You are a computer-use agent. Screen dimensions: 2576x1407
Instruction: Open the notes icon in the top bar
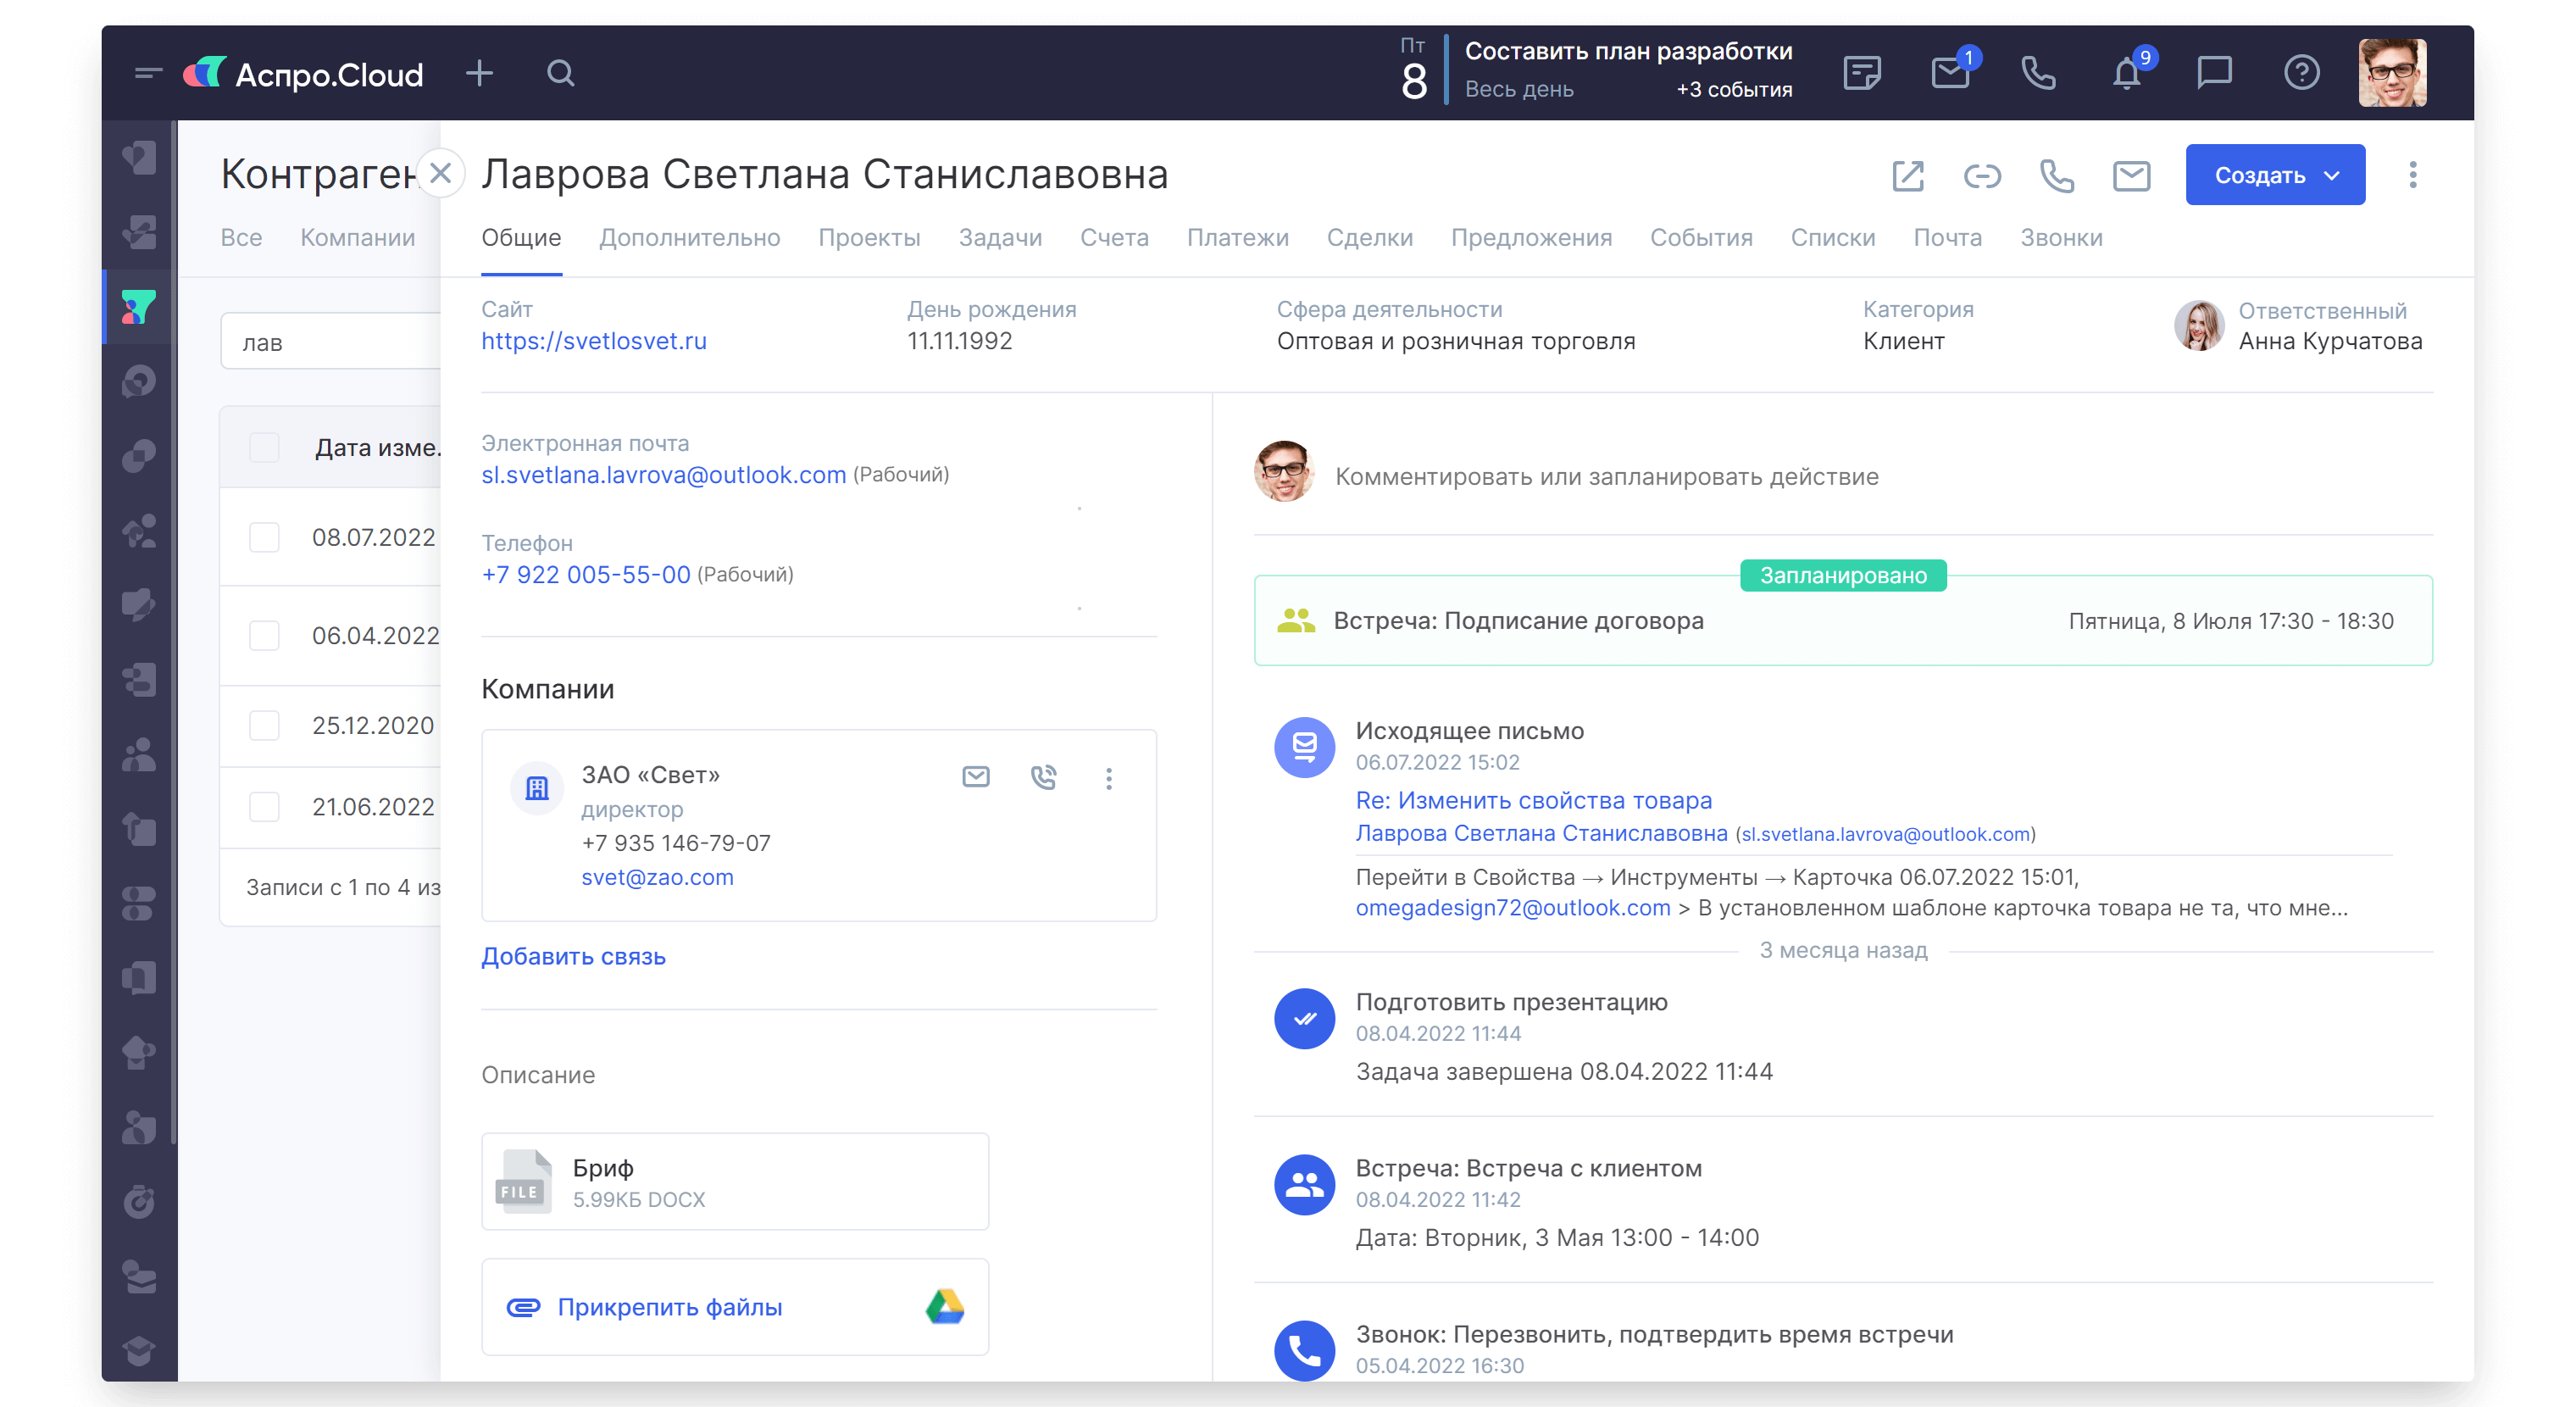(1861, 73)
